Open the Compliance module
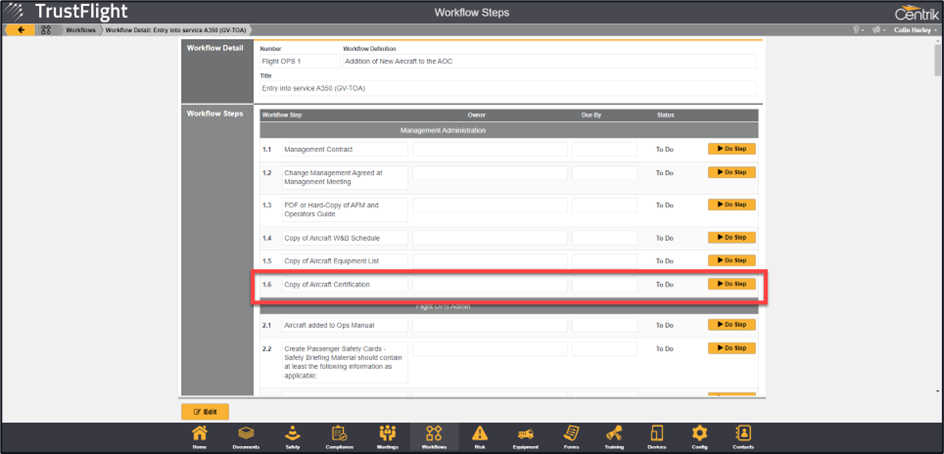The image size is (944, 454). point(339,438)
